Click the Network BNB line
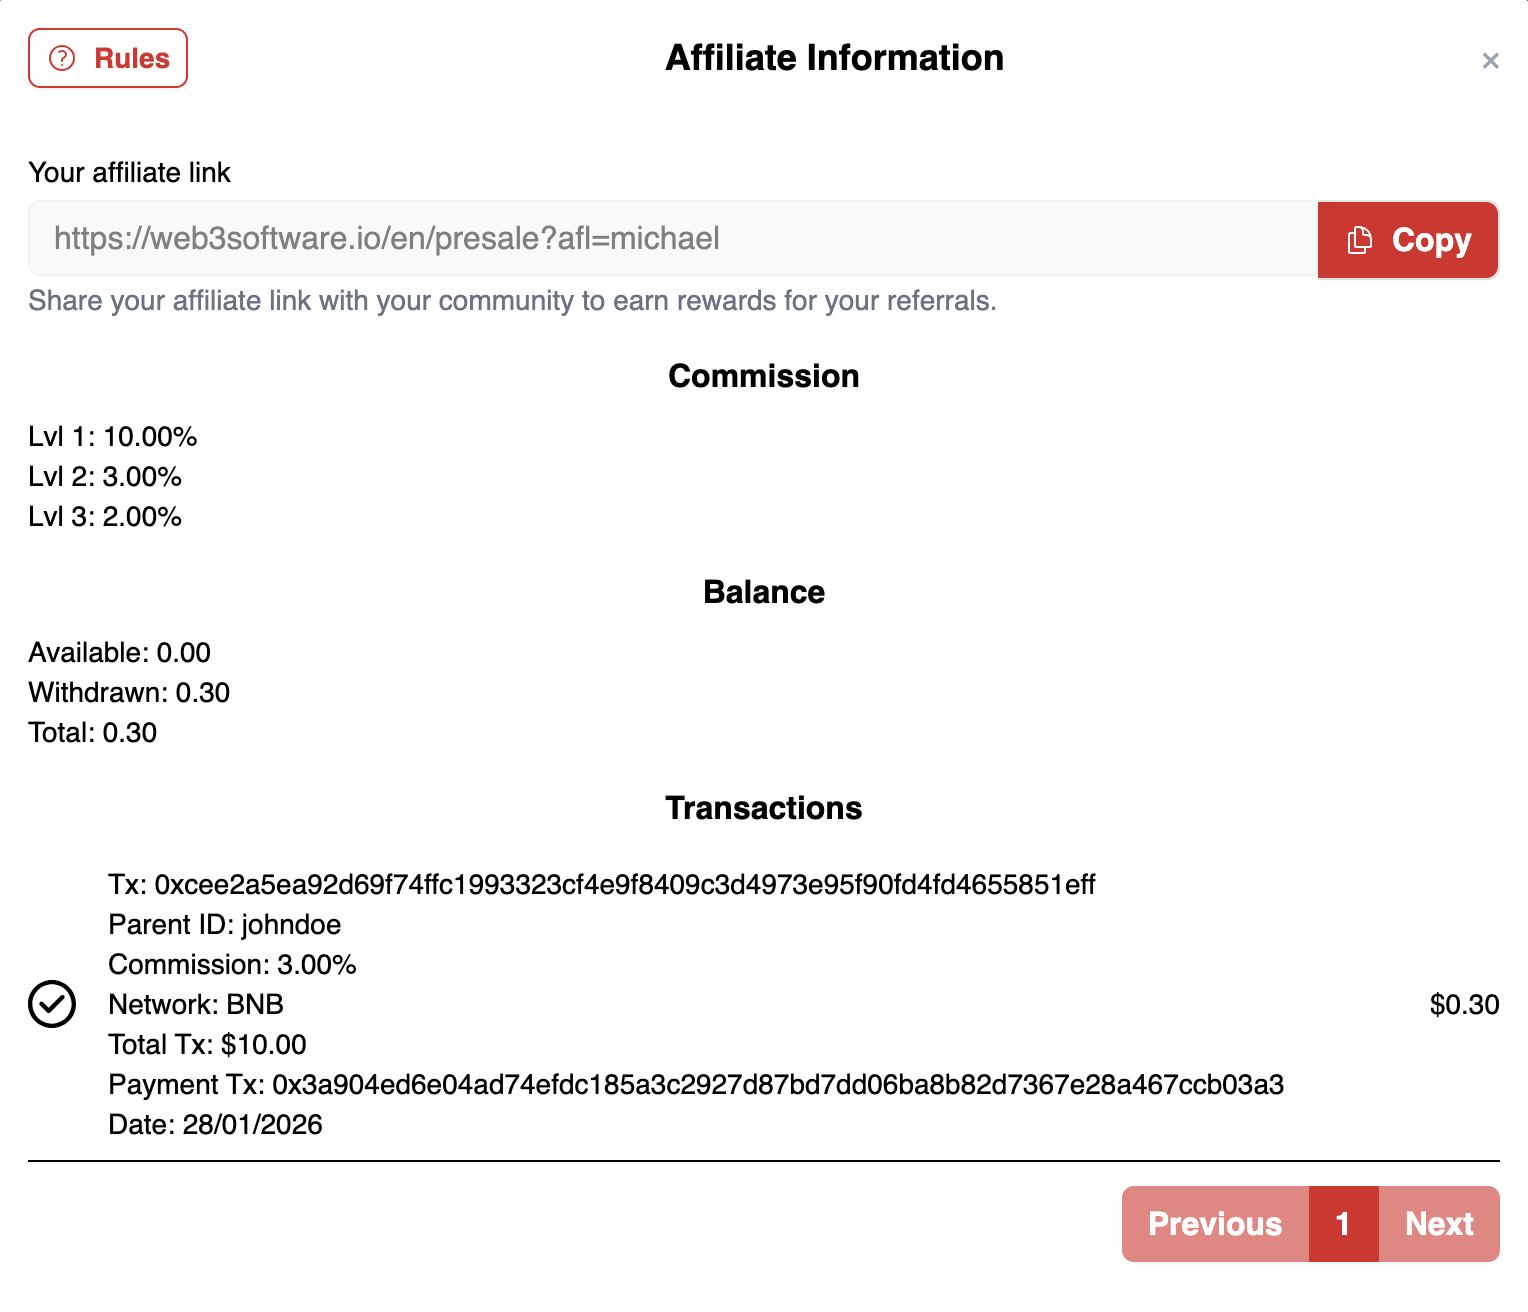This screenshot has width=1528, height=1312. tap(196, 1005)
